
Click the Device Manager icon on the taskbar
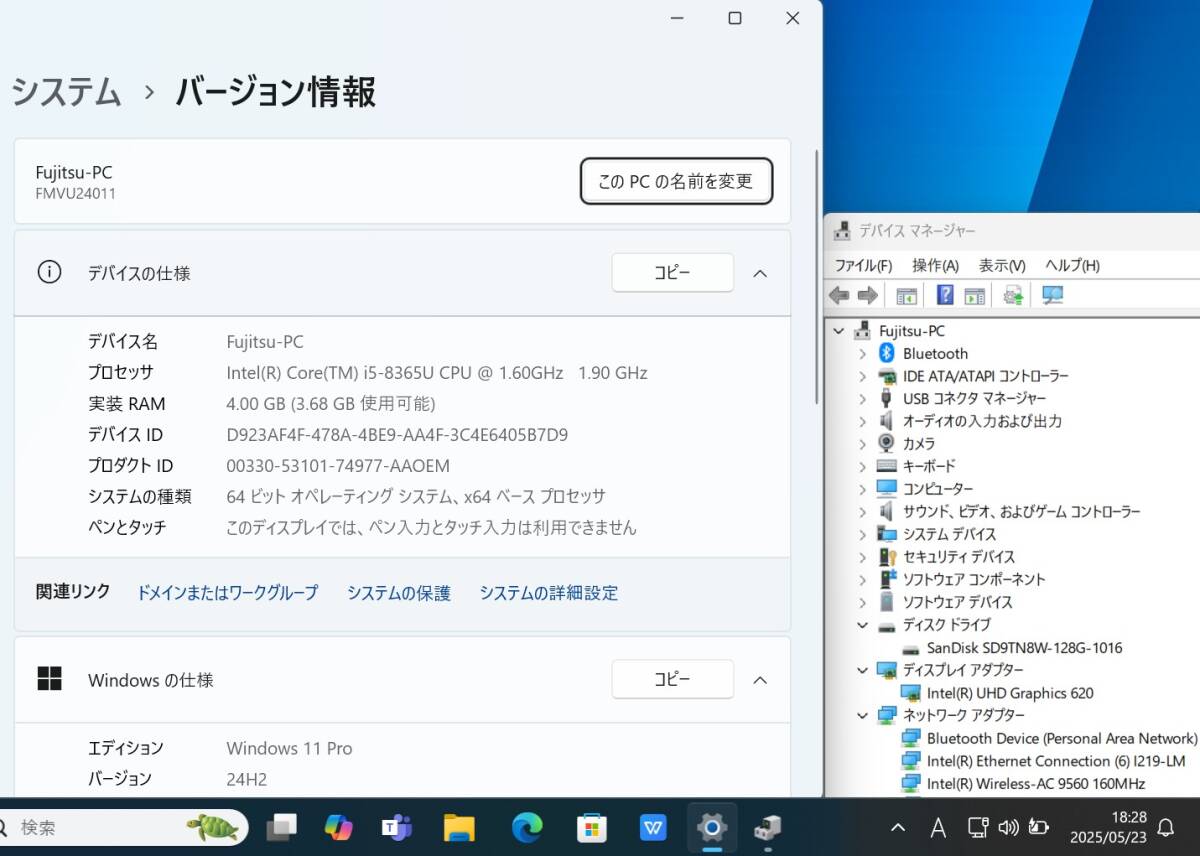pyautogui.click(x=768, y=827)
